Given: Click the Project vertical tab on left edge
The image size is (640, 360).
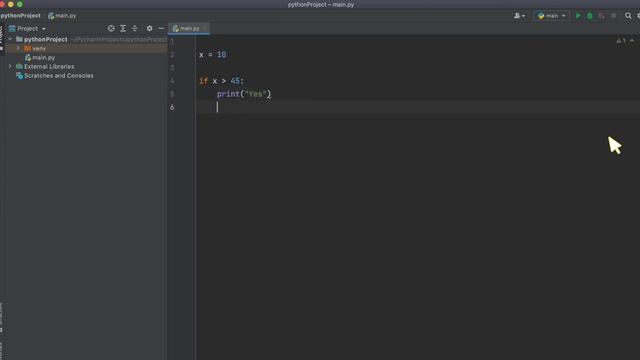Looking at the screenshot, I should [x=2, y=38].
